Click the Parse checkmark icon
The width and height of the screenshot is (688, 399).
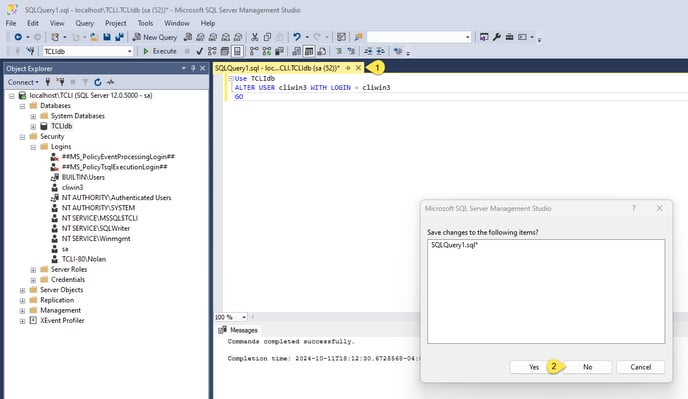tap(200, 51)
